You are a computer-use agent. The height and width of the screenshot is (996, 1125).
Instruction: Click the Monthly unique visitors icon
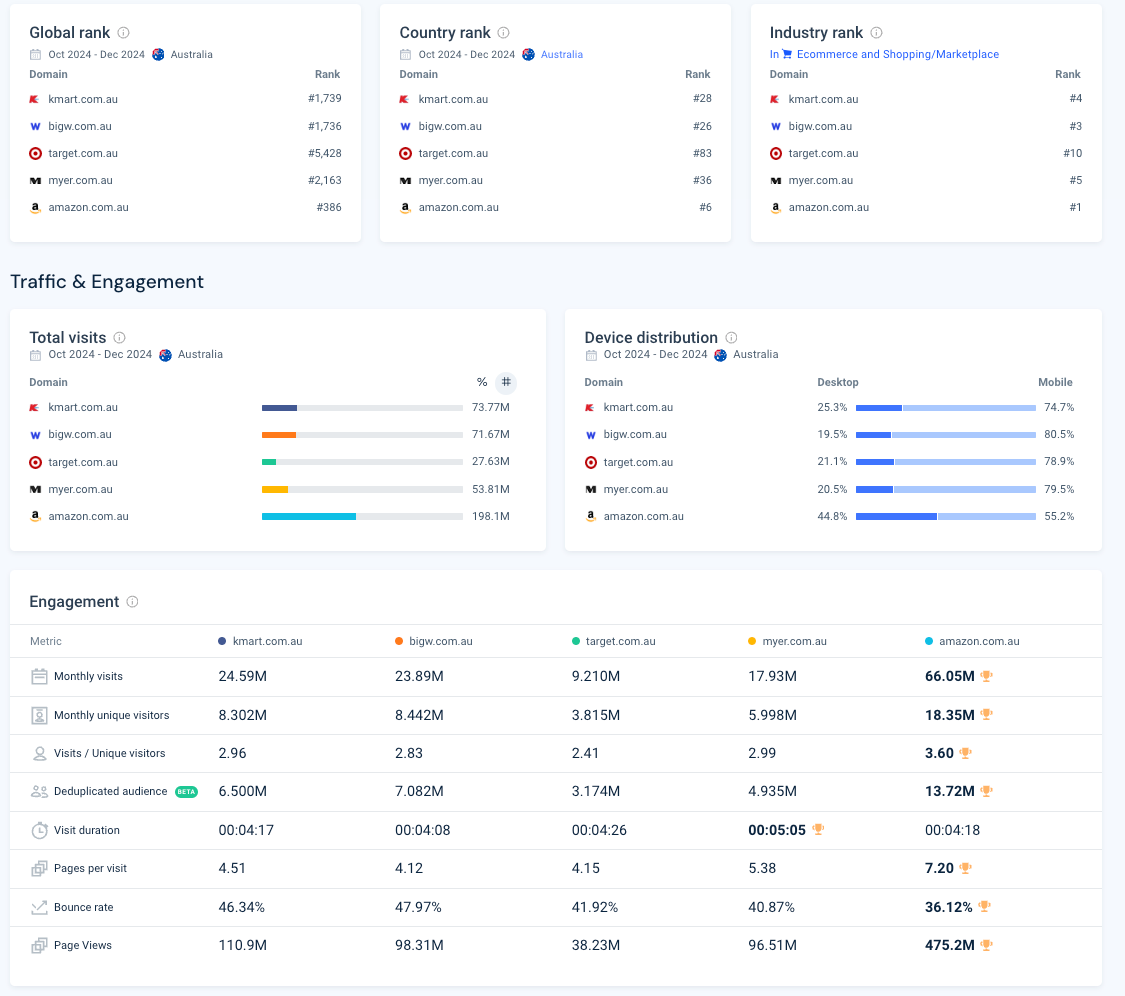coord(39,715)
